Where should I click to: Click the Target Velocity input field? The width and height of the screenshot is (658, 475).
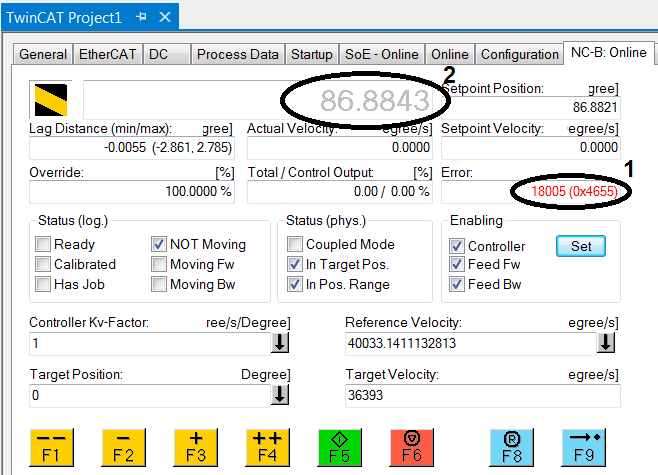coord(483,396)
